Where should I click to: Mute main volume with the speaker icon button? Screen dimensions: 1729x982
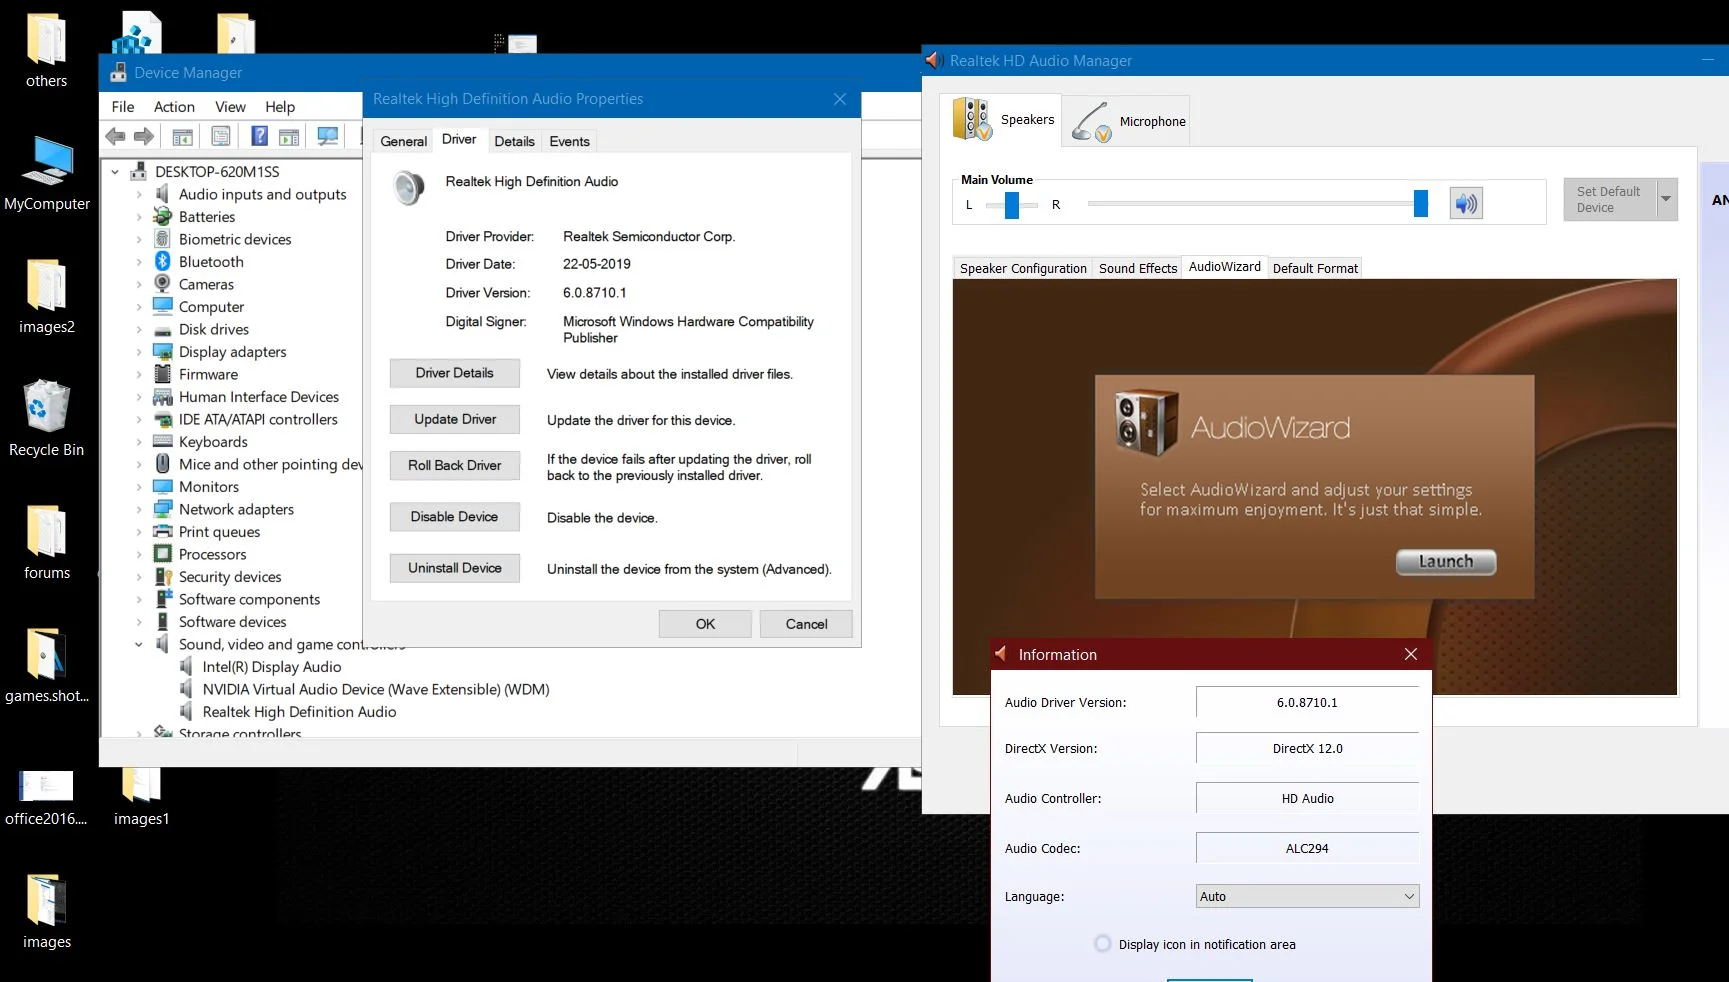1466,204
